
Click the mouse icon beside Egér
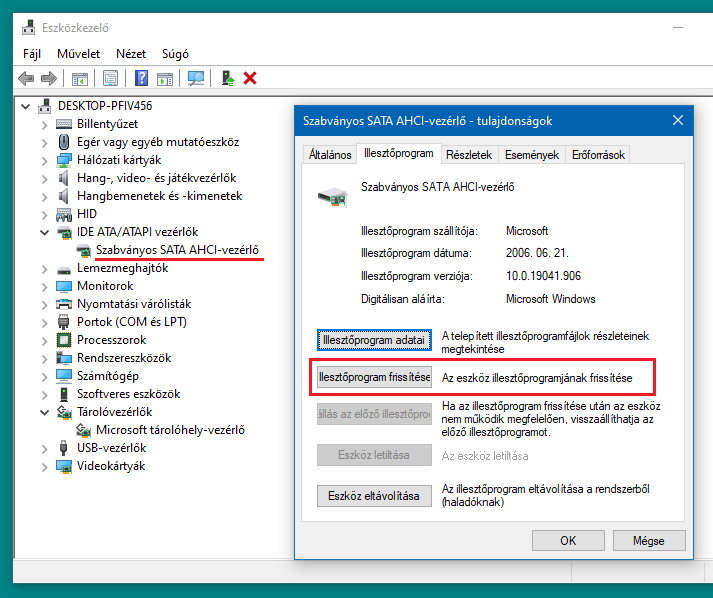(x=64, y=142)
